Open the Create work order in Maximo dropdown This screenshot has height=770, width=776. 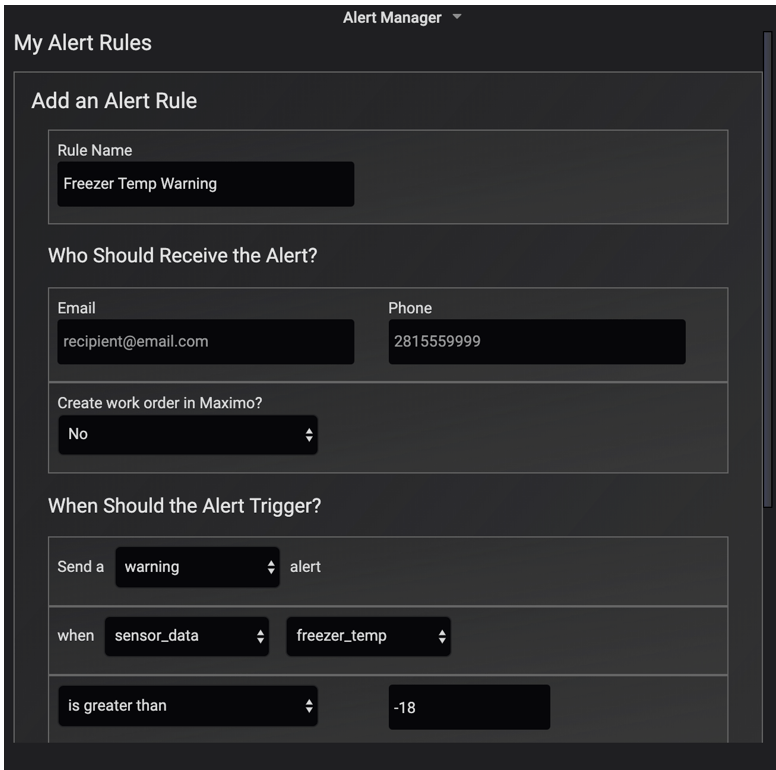click(188, 434)
